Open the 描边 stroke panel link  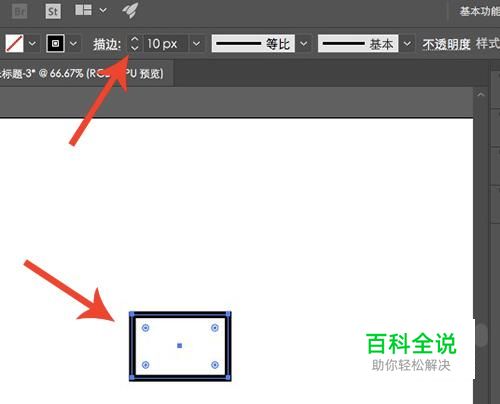pos(107,44)
